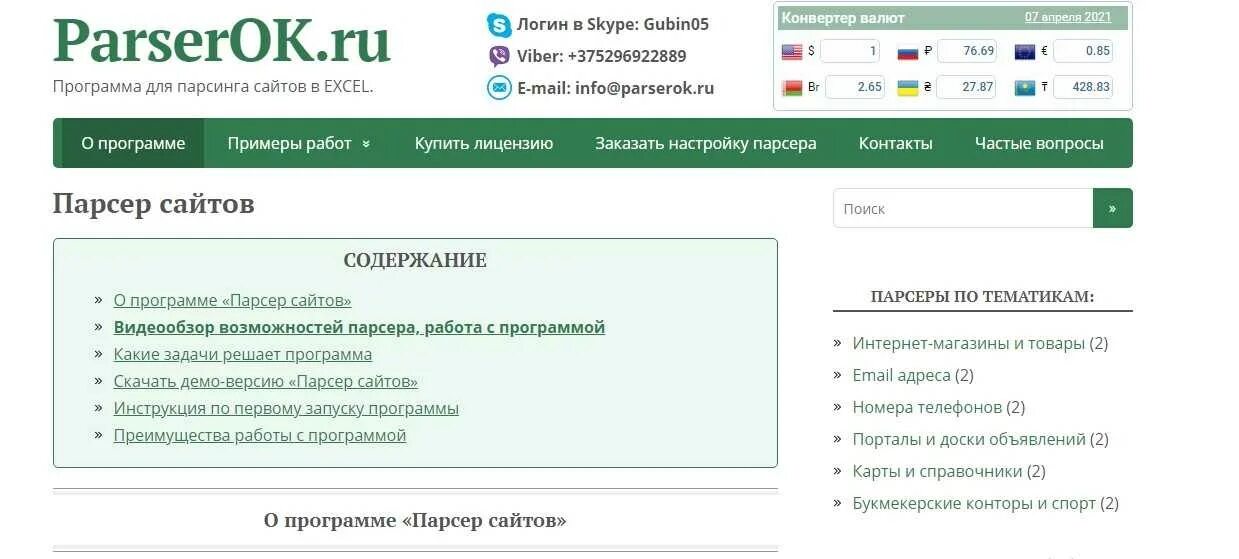Open Преимущества работы с программой link

click(x=260, y=435)
